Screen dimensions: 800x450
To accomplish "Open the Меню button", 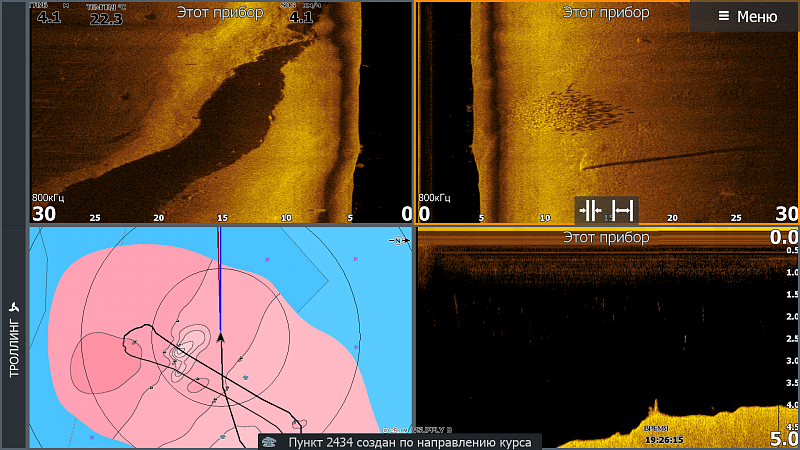I will click(x=747, y=16).
